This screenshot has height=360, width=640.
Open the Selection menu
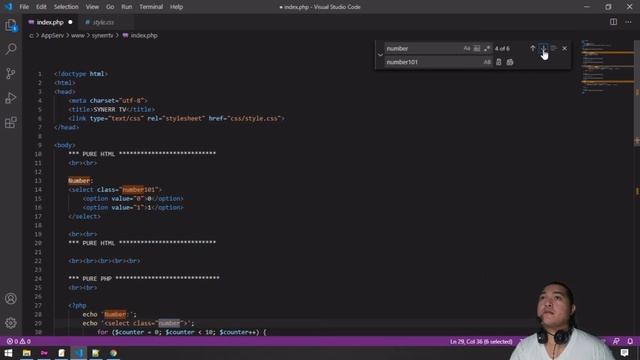[x=66, y=7]
